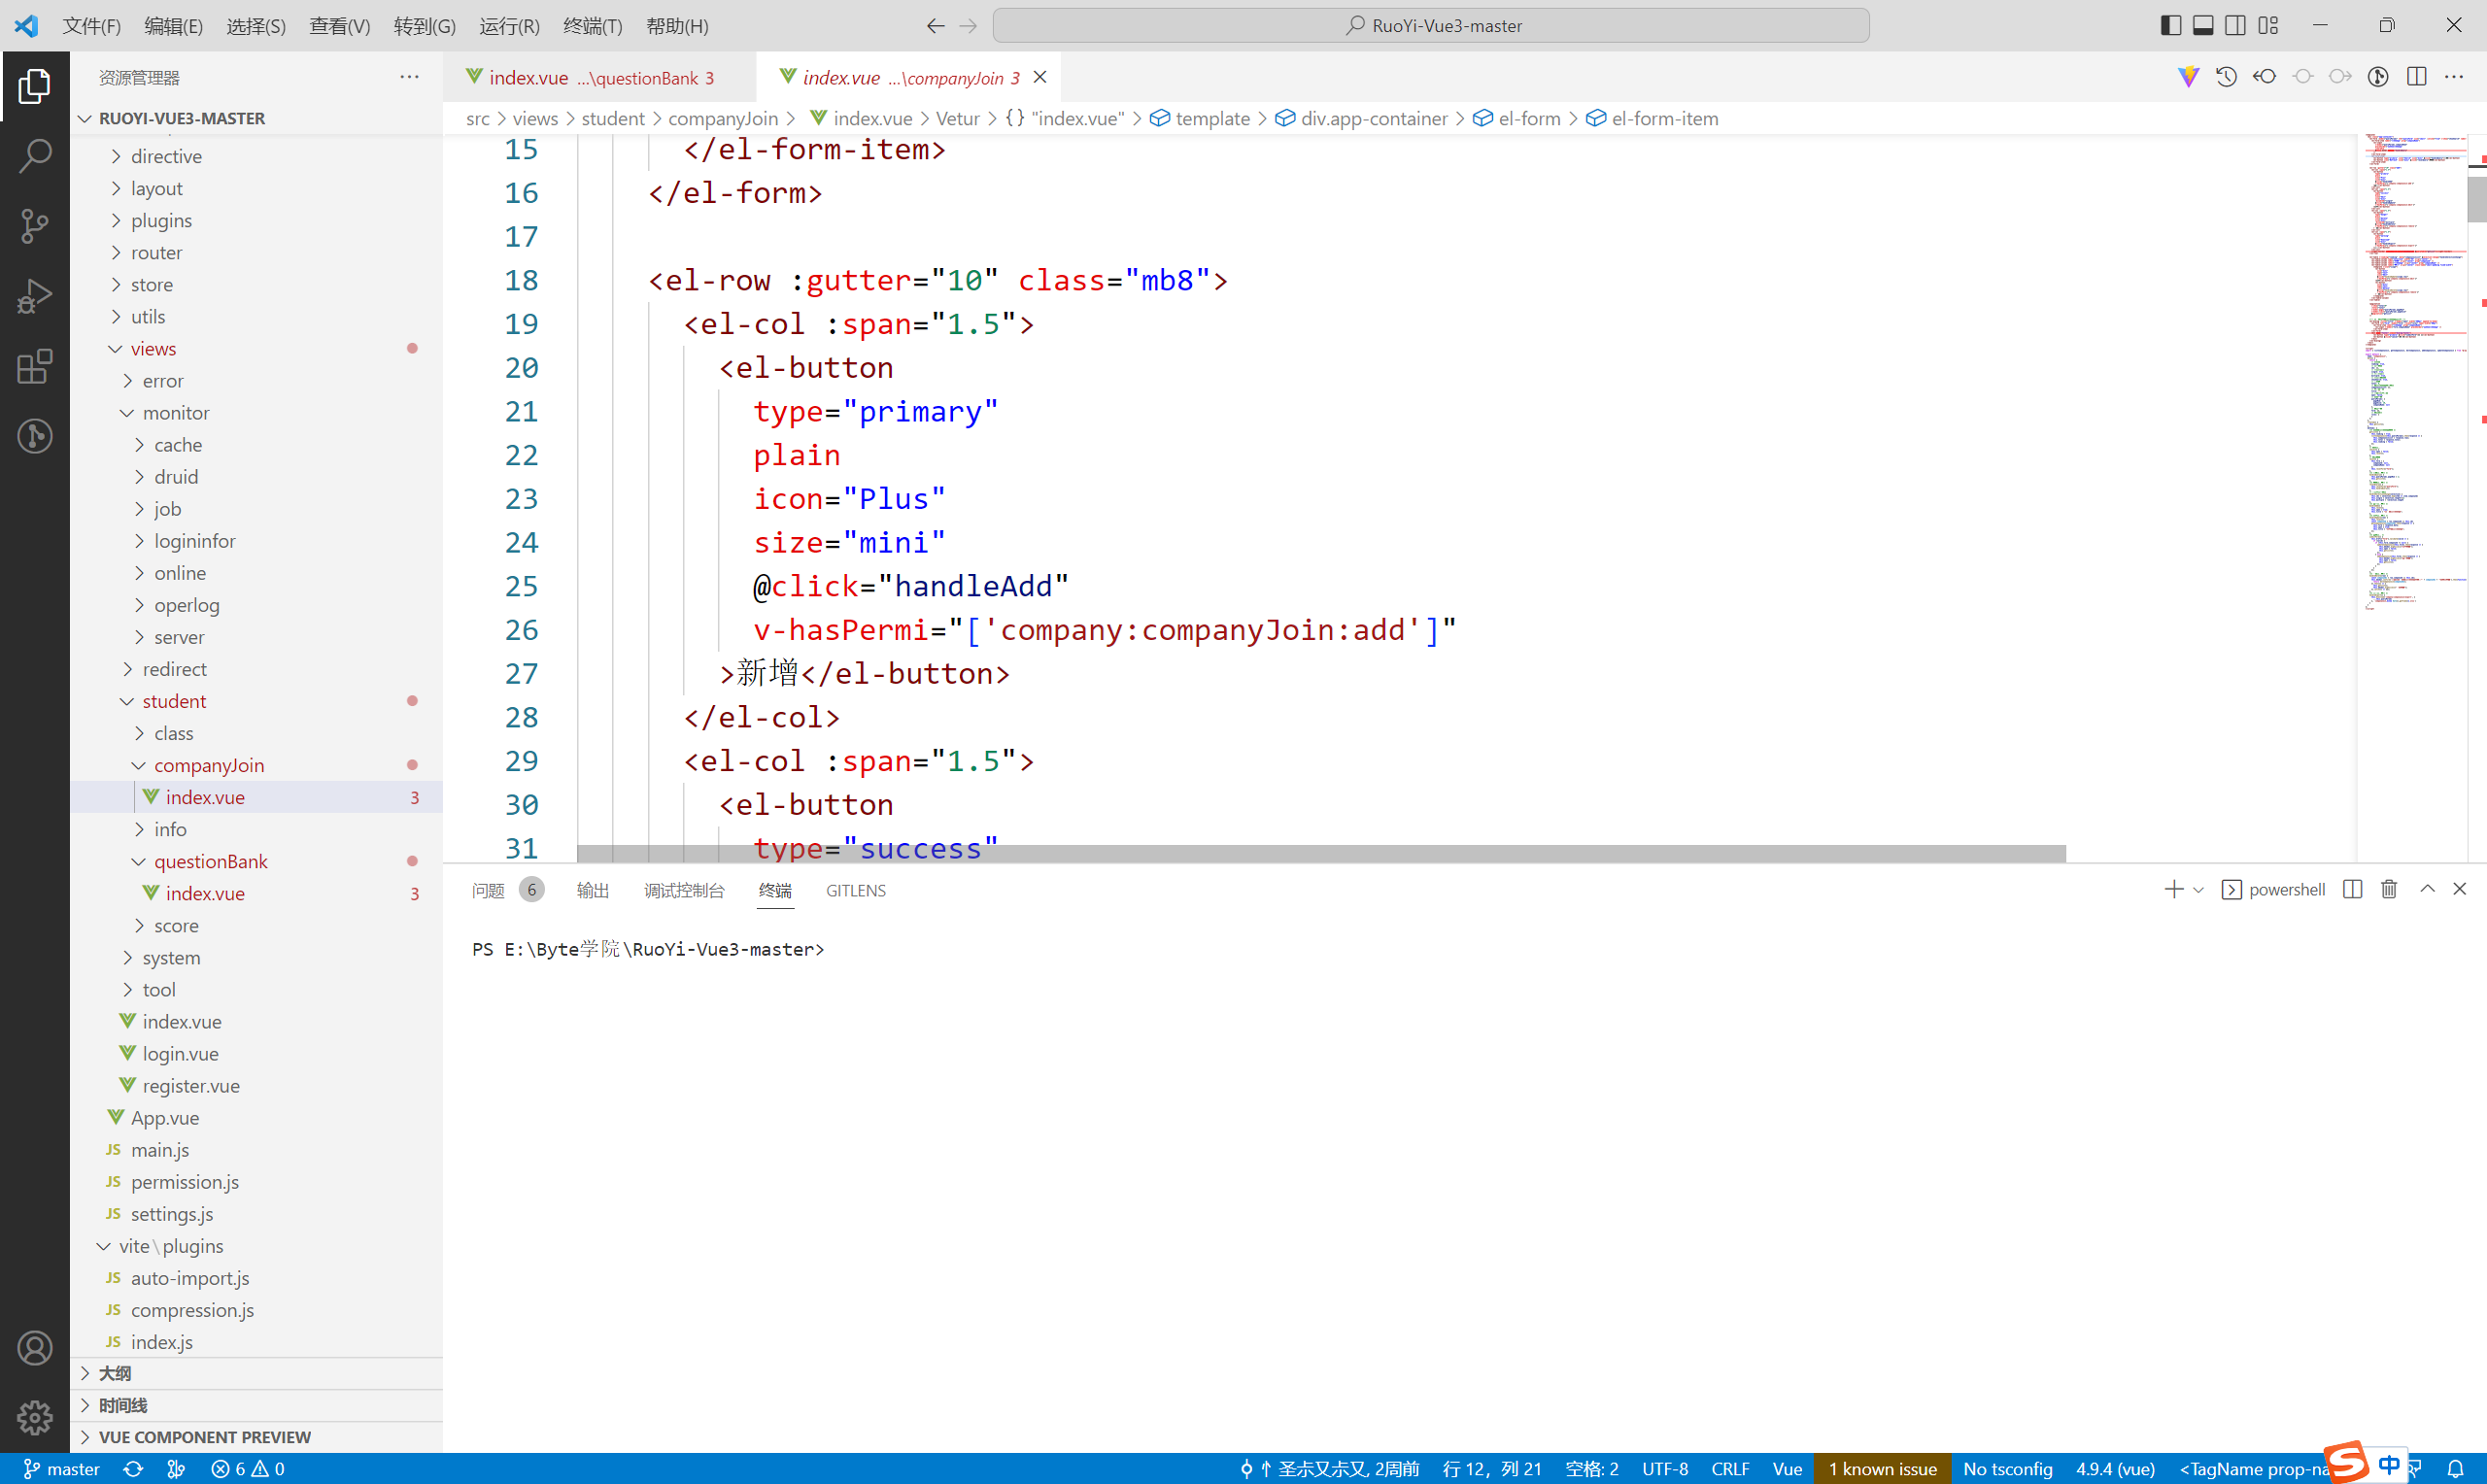The width and height of the screenshot is (2487, 1484).
Task: Close the bottom panel
Action: click(x=2460, y=889)
